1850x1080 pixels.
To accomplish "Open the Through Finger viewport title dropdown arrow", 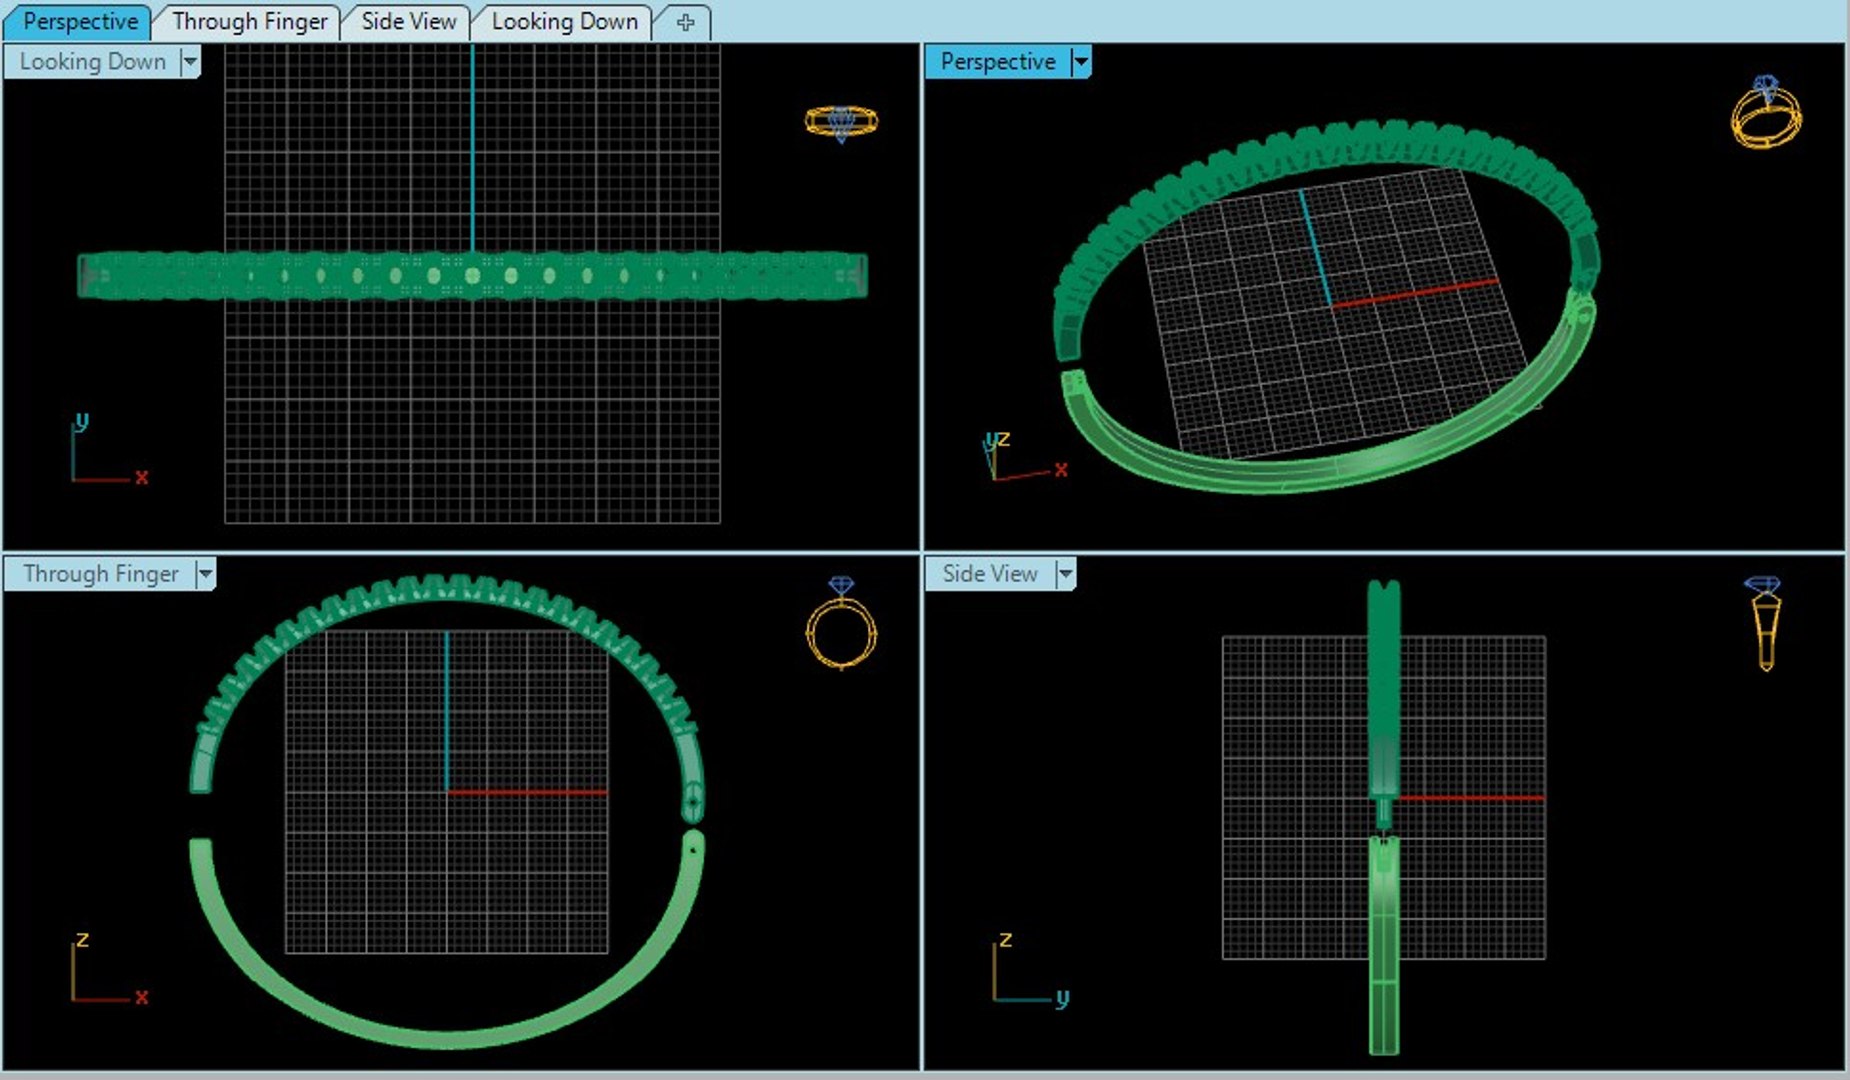I will point(205,574).
